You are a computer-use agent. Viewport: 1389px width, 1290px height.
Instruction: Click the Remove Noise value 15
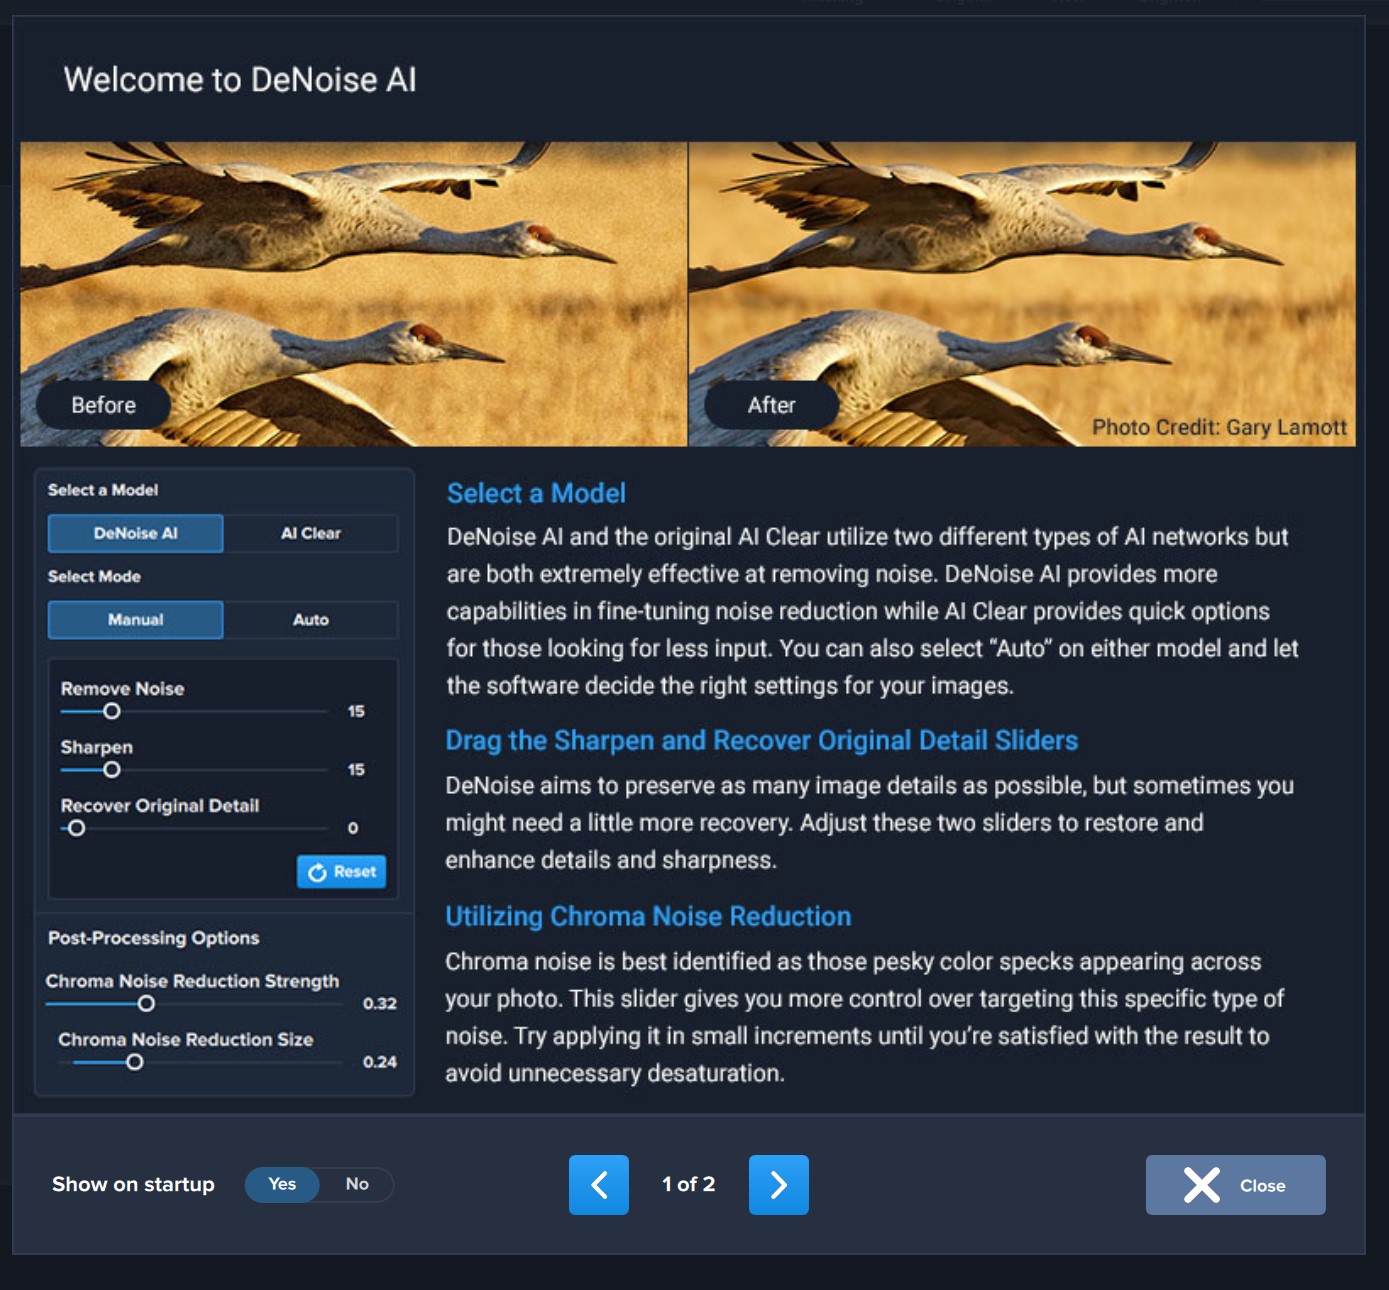point(356,711)
